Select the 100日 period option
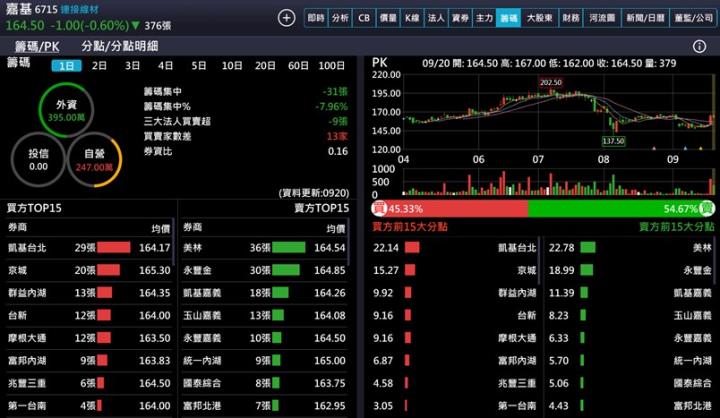 (331, 65)
